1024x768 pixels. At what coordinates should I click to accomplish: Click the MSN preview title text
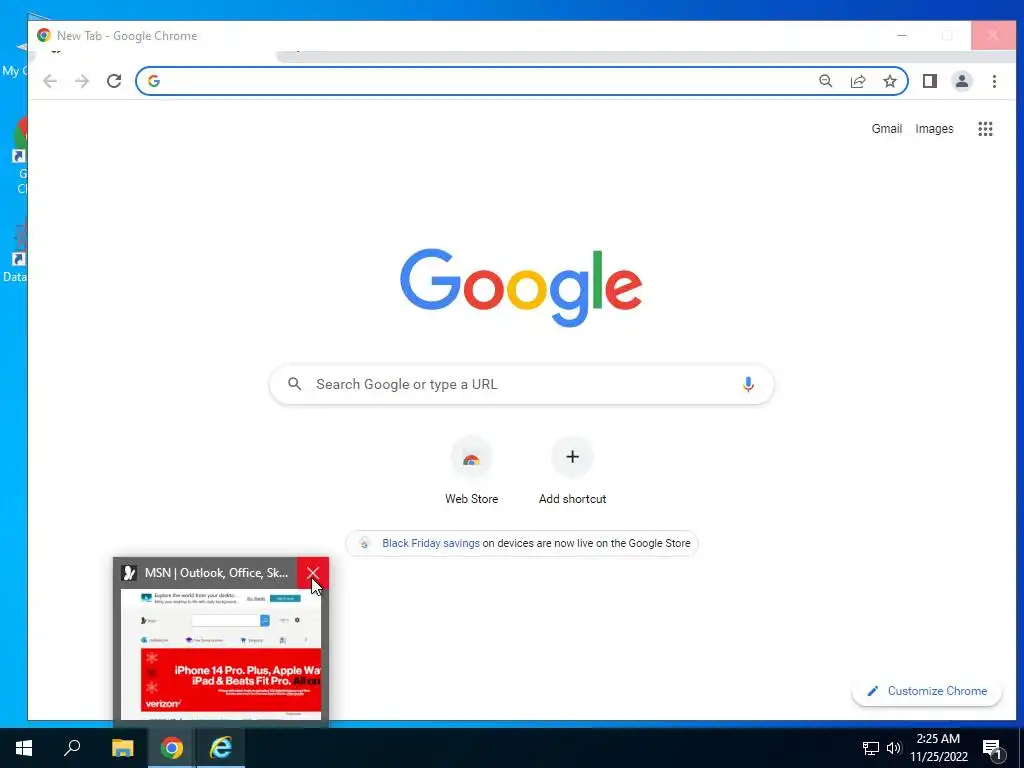tap(216, 573)
